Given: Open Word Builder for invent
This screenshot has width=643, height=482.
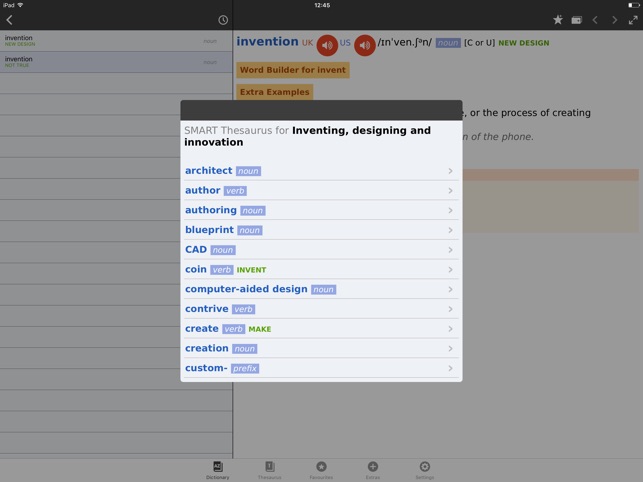Looking at the screenshot, I should click(293, 70).
